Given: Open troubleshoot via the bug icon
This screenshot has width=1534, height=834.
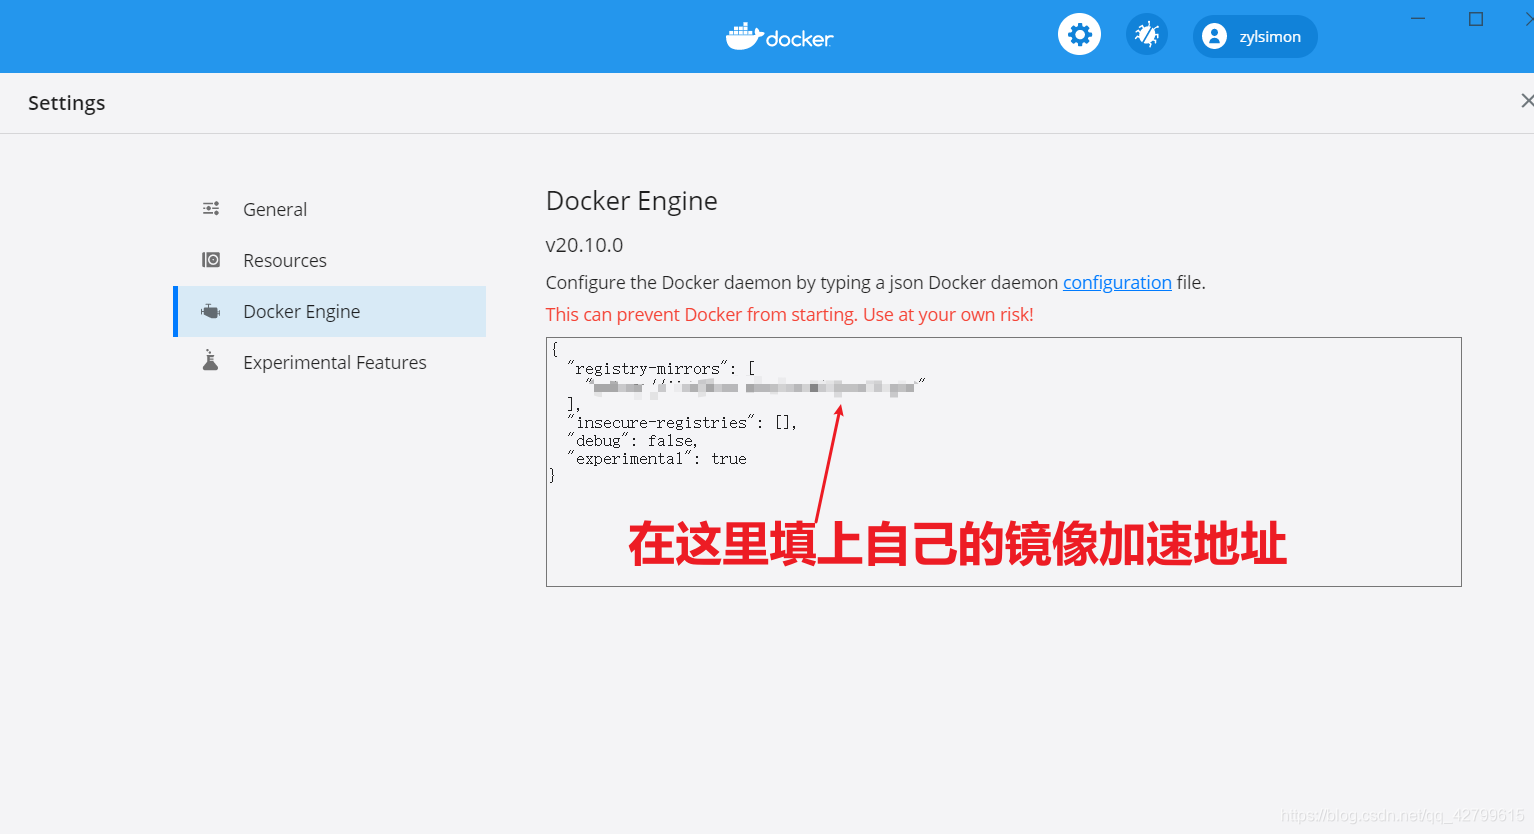Looking at the screenshot, I should (1147, 35).
